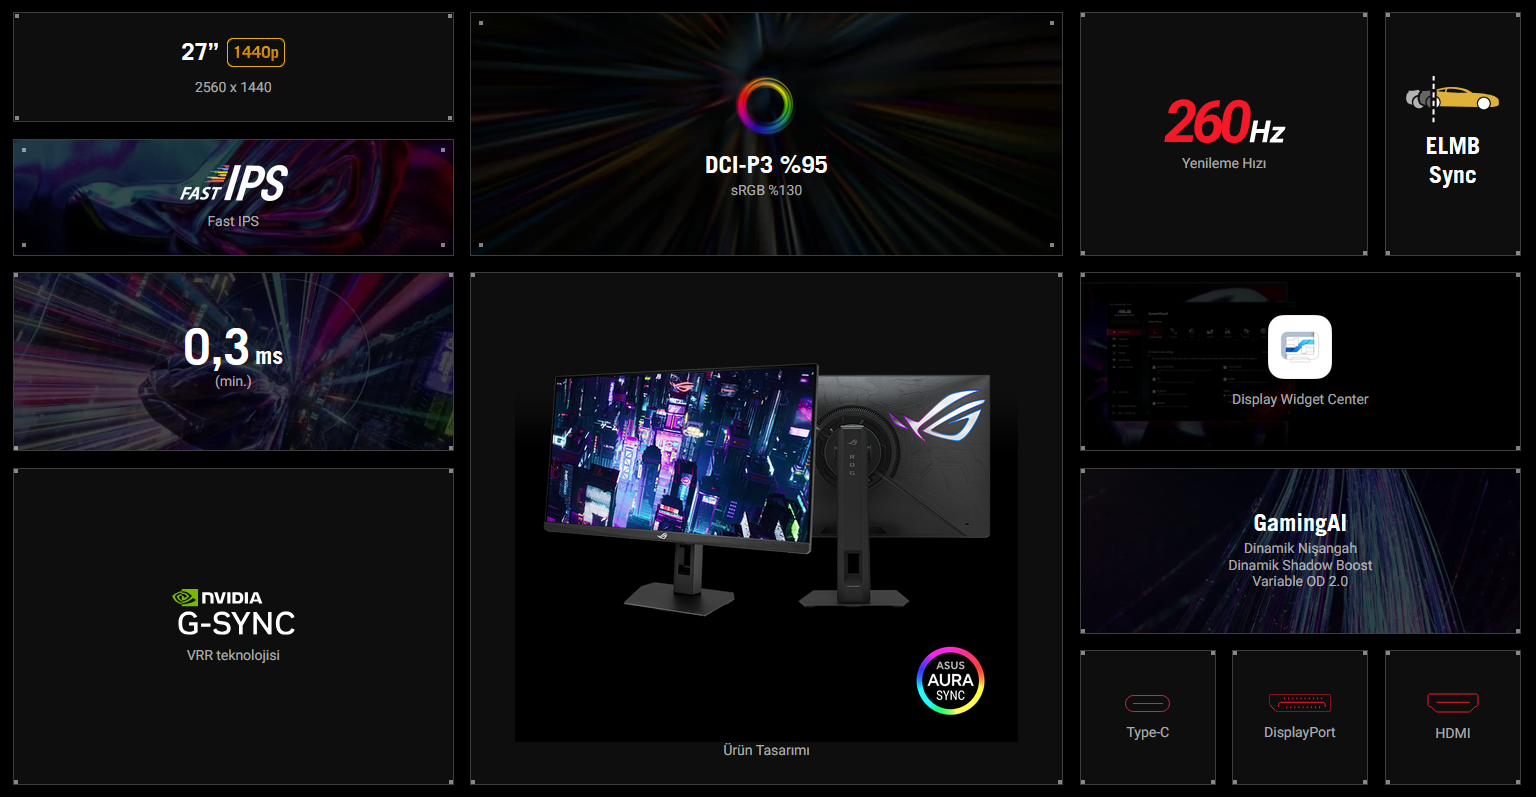Click the Ürün Tasarımı caption

click(766, 750)
